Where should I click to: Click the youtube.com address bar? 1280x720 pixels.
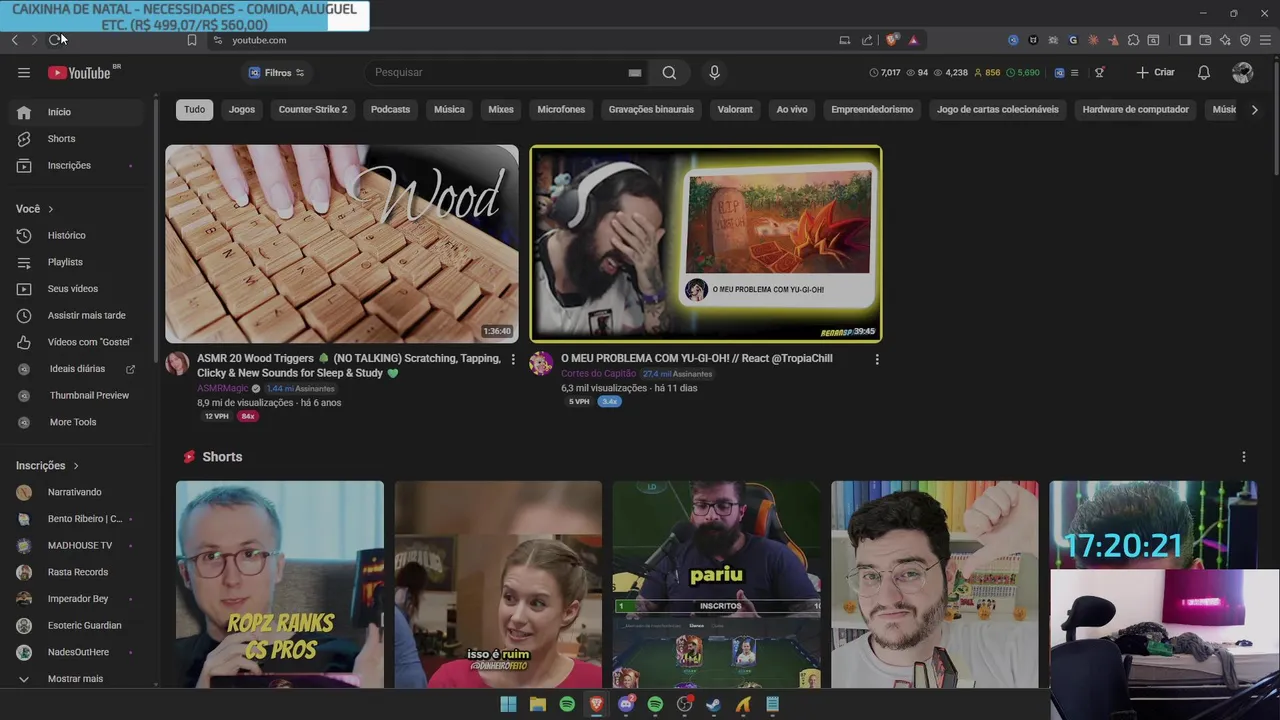pos(520,40)
